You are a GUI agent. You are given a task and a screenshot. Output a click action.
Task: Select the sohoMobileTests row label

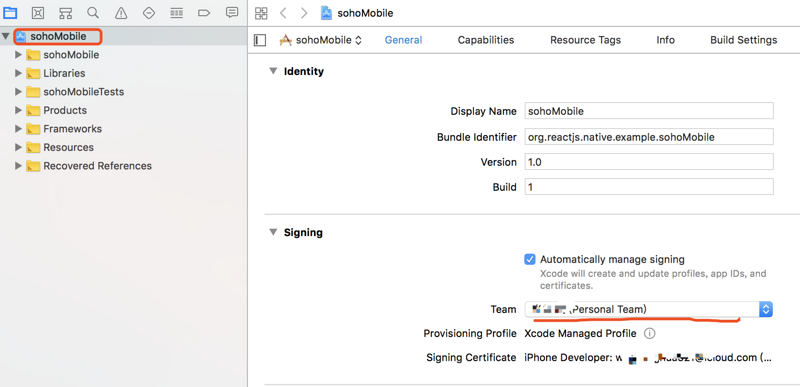pos(84,92)
